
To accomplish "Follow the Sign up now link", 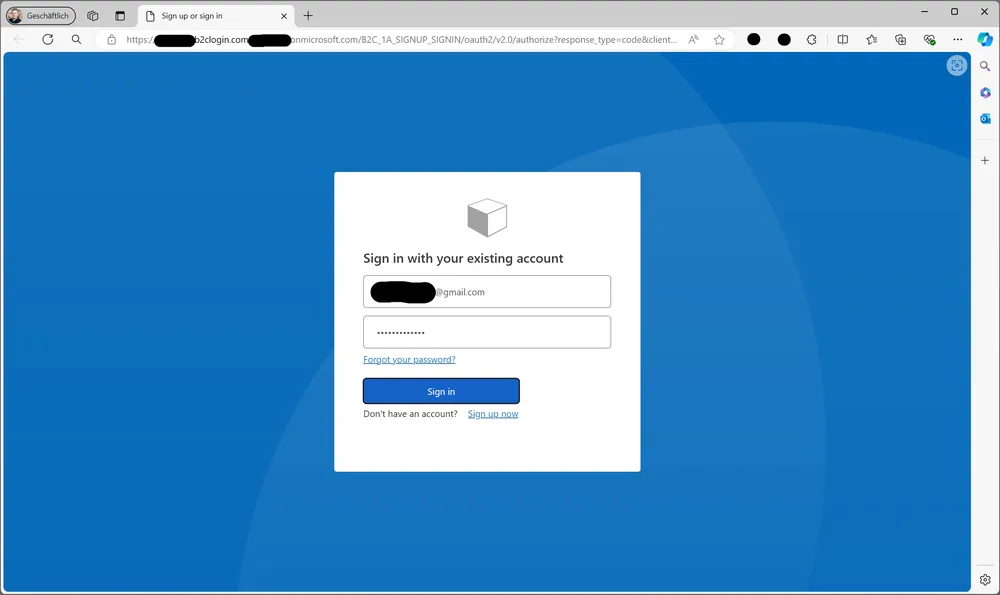I will [493, 414].
